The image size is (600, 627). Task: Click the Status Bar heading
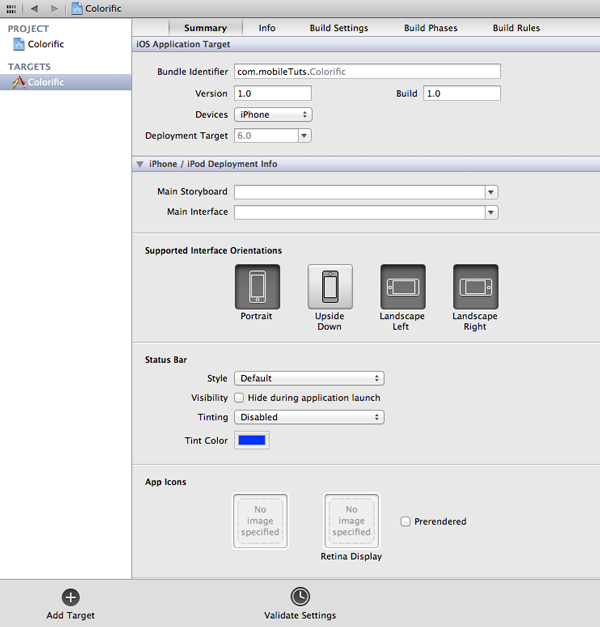166,360
